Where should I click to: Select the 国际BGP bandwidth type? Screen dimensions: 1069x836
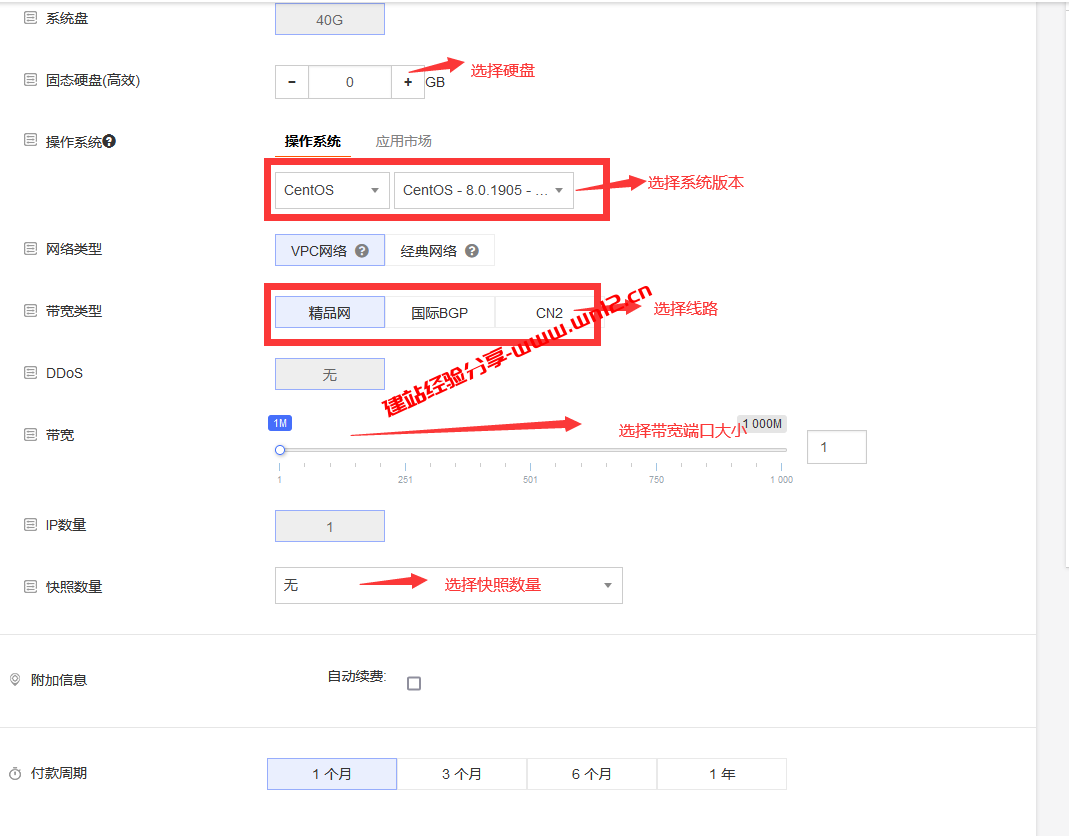(x=440, y=312)
